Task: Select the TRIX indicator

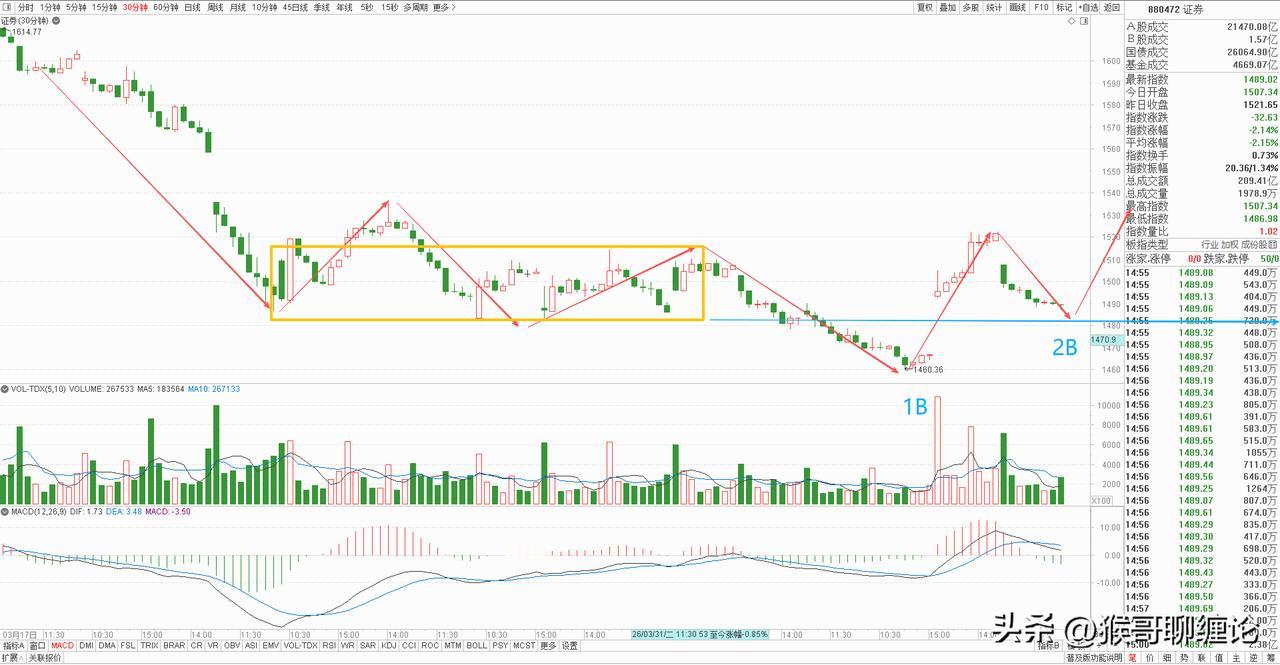Action: [x=150, y=645]
